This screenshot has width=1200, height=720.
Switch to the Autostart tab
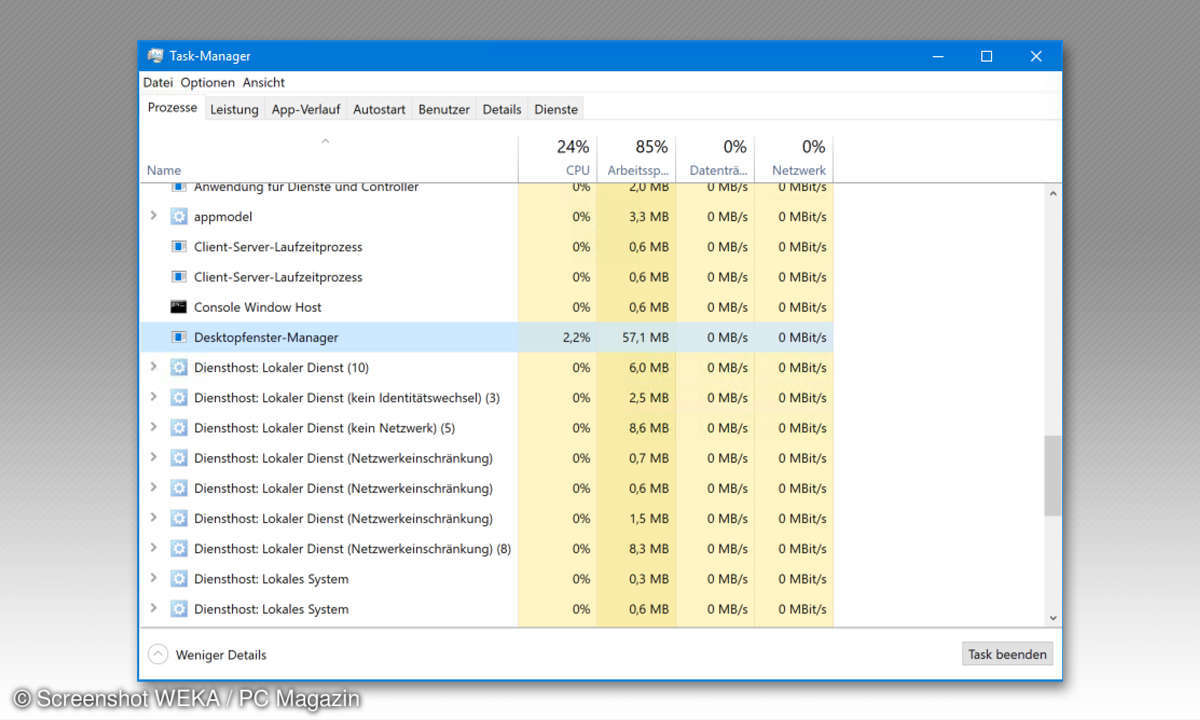379,109
